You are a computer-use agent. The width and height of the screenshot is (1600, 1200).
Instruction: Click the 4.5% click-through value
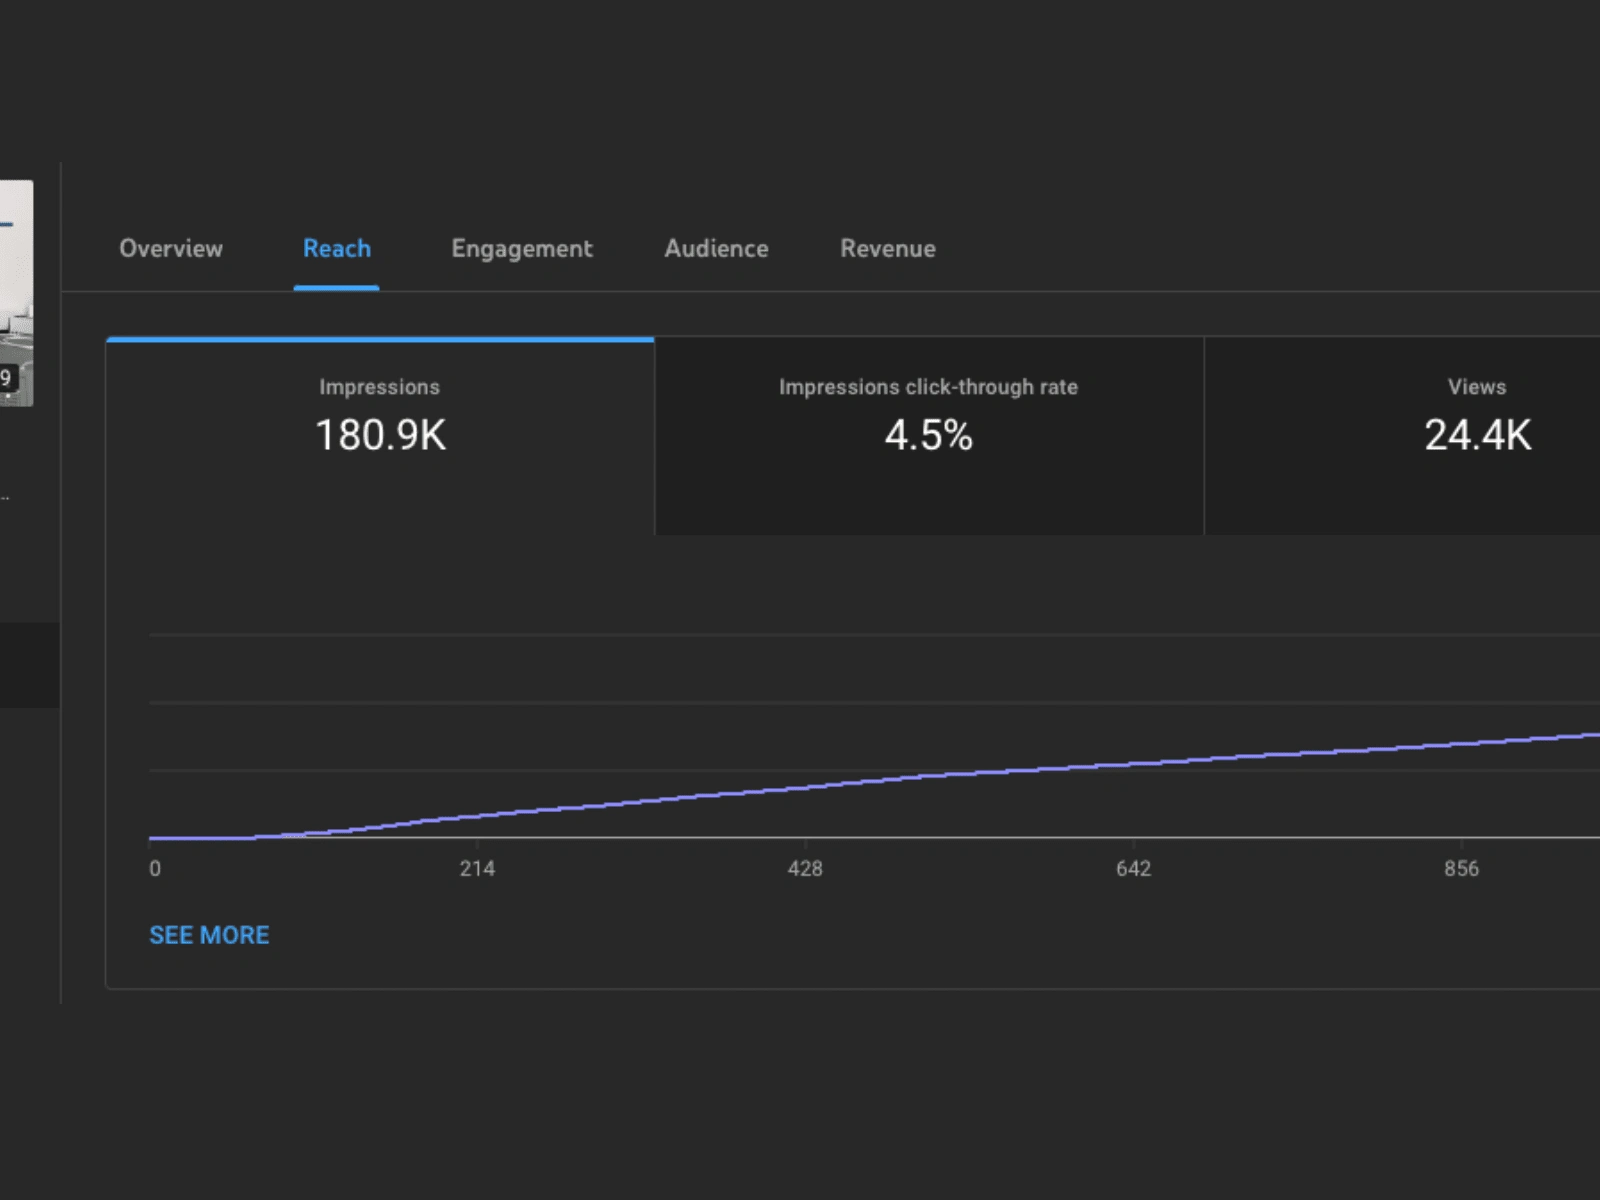pyautogui.click(x=929, y=435)
